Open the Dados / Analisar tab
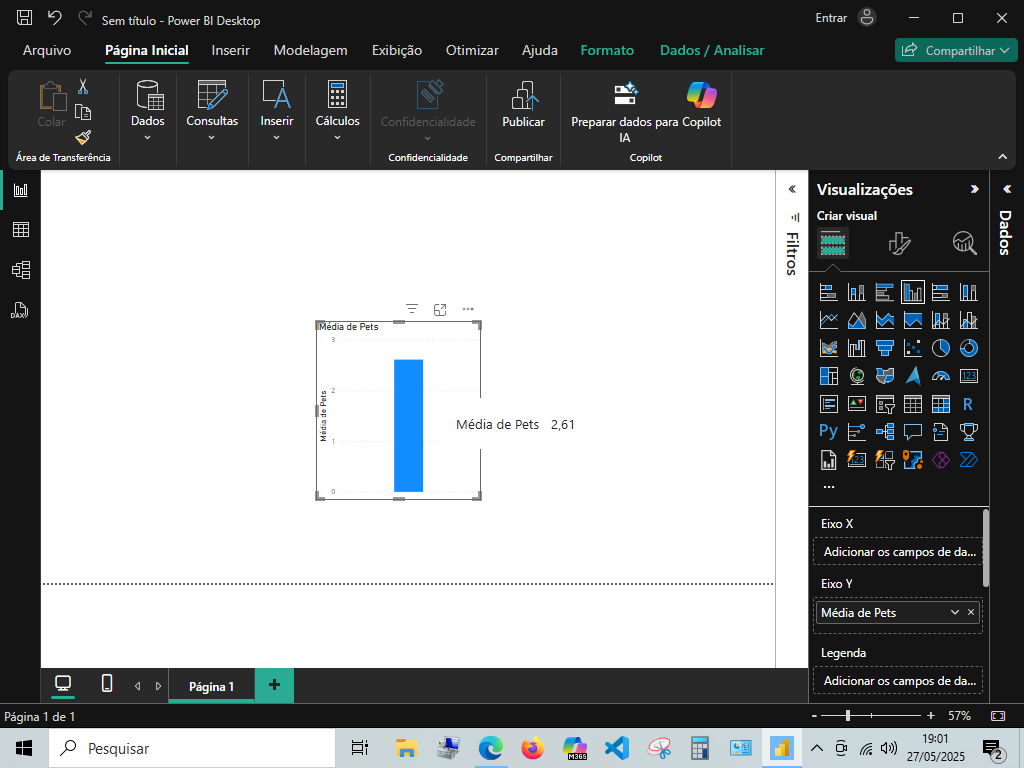Image resolution: width=1024 pixels, height=768 pixels. point(712,50)
